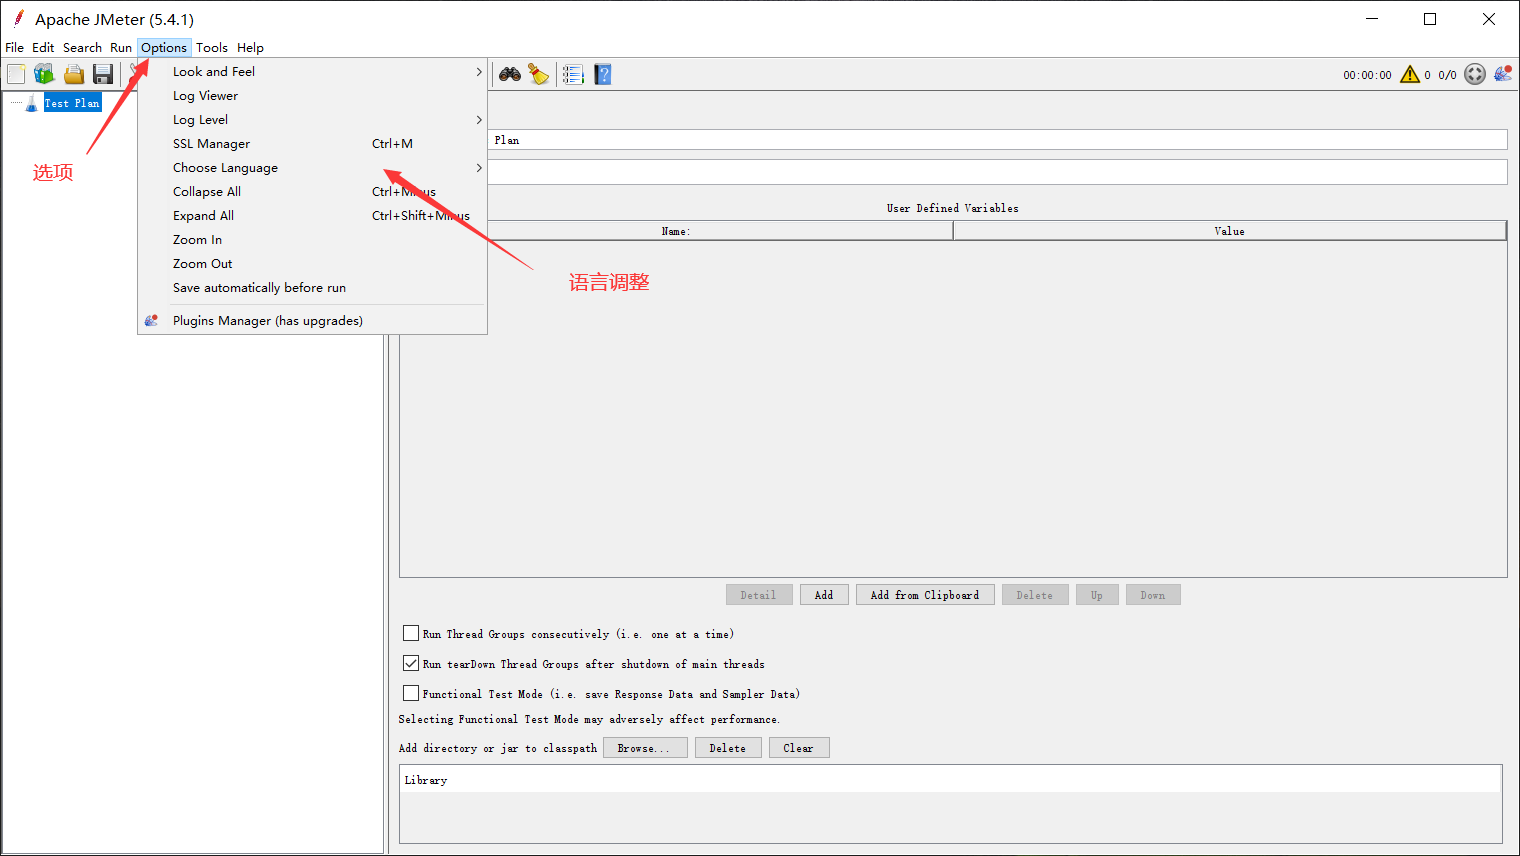Uncheck Run tearDown Thread Groups option
The height and width of the screenshot is (856, 1520).
tap(411, 663)
